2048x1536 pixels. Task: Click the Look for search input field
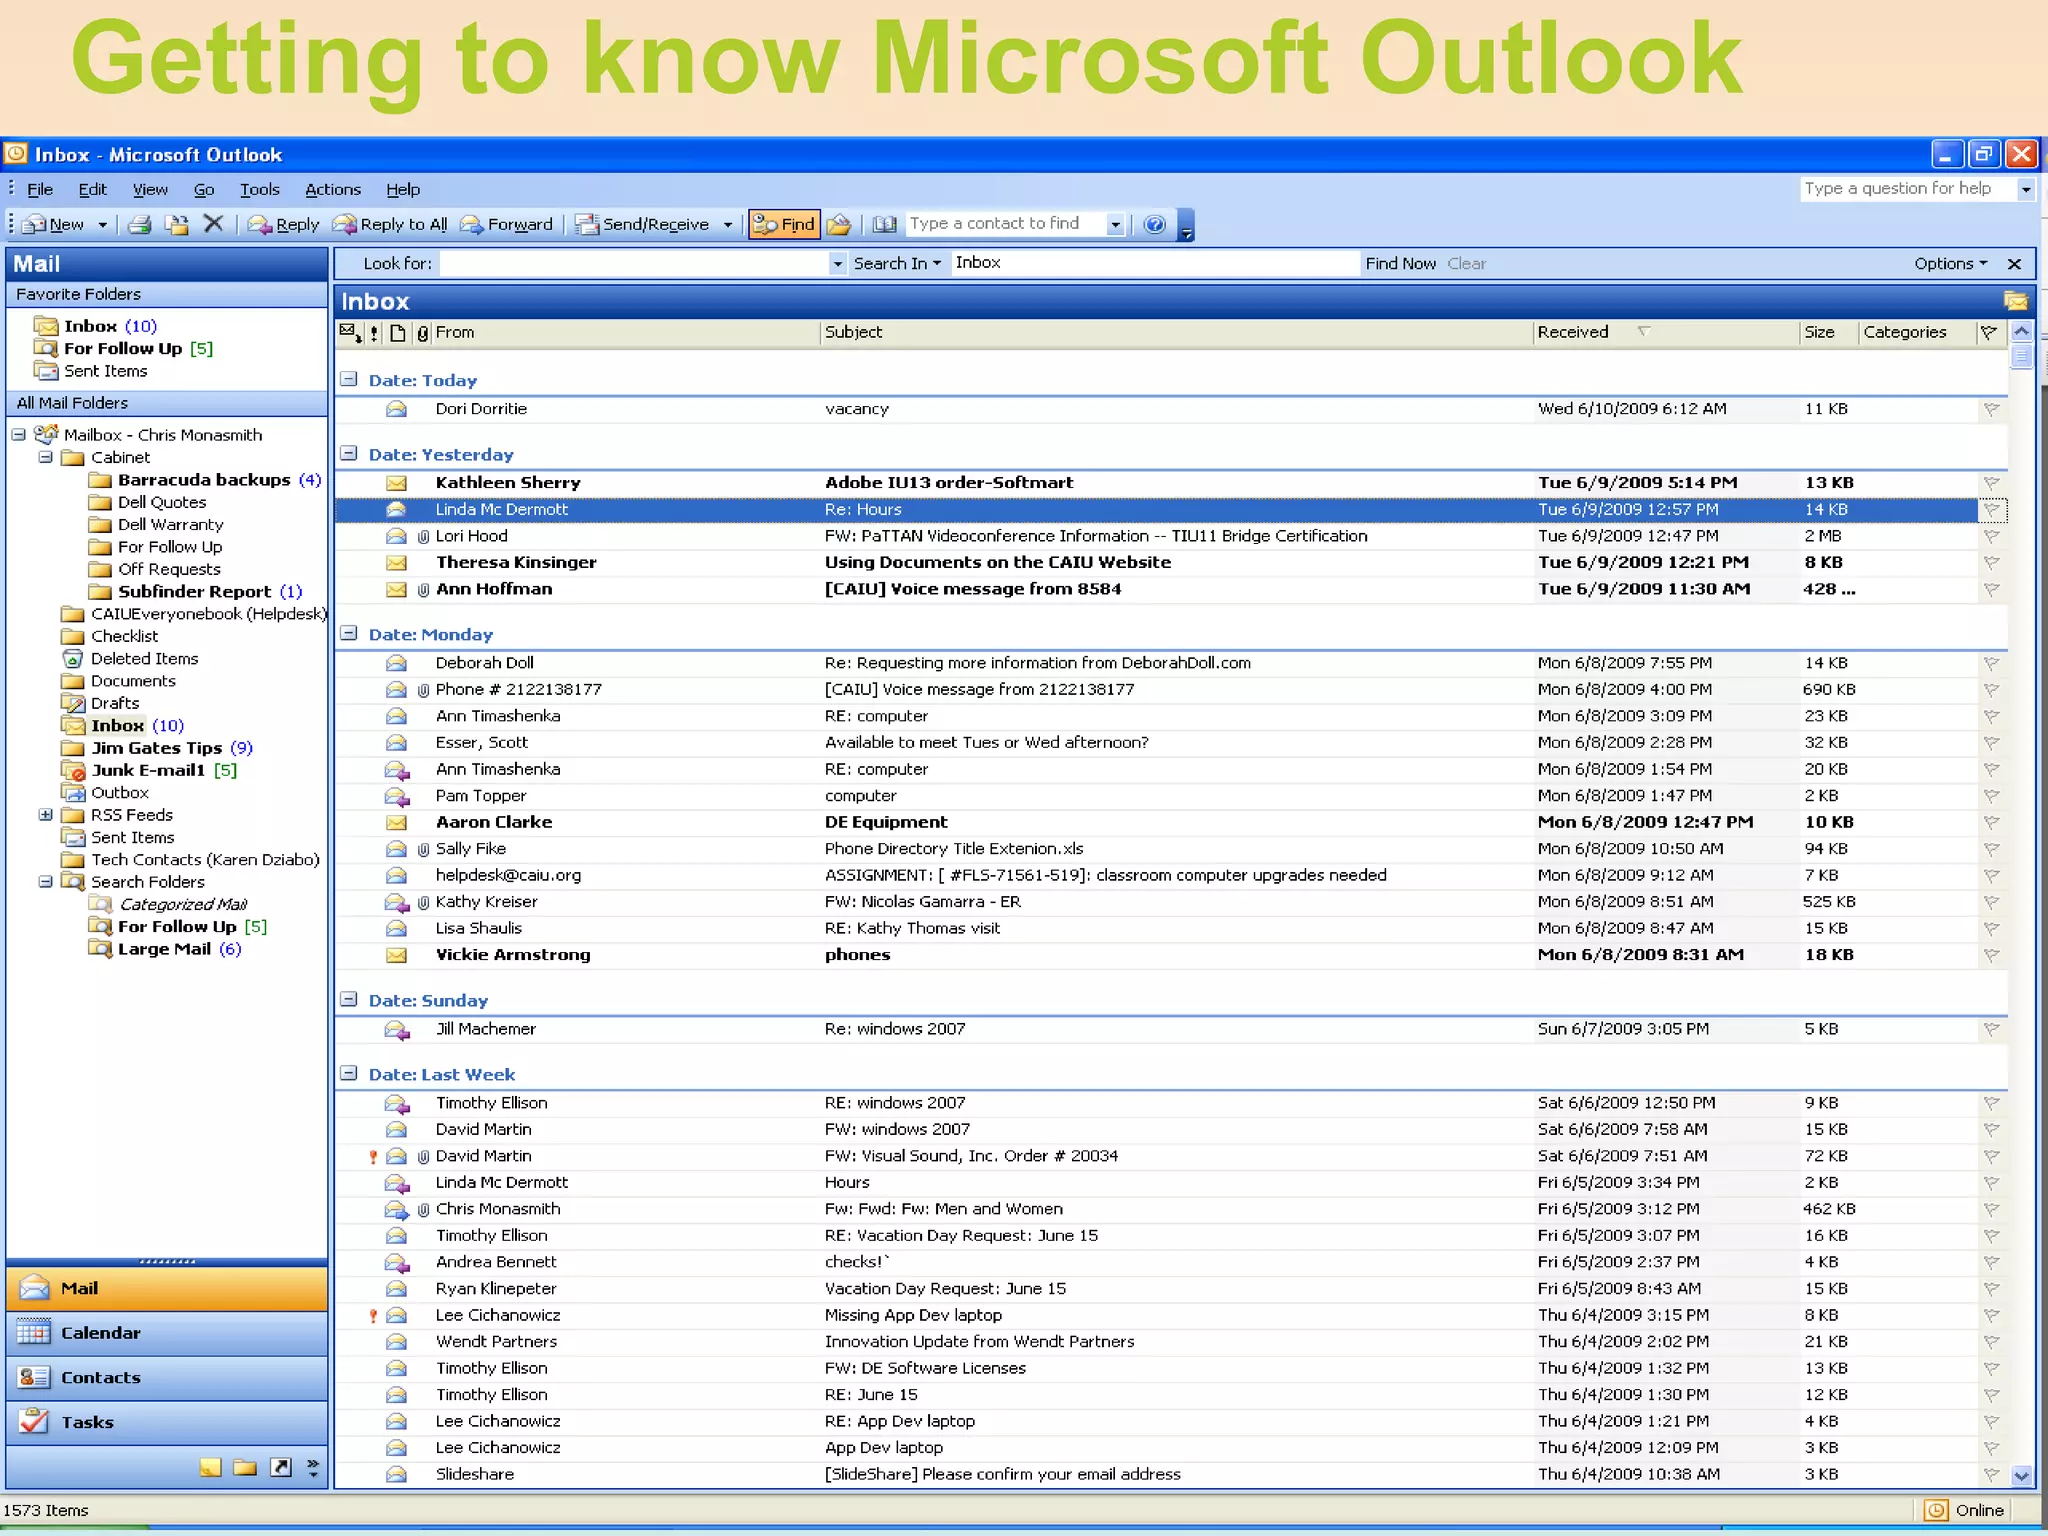click(635, 264)
